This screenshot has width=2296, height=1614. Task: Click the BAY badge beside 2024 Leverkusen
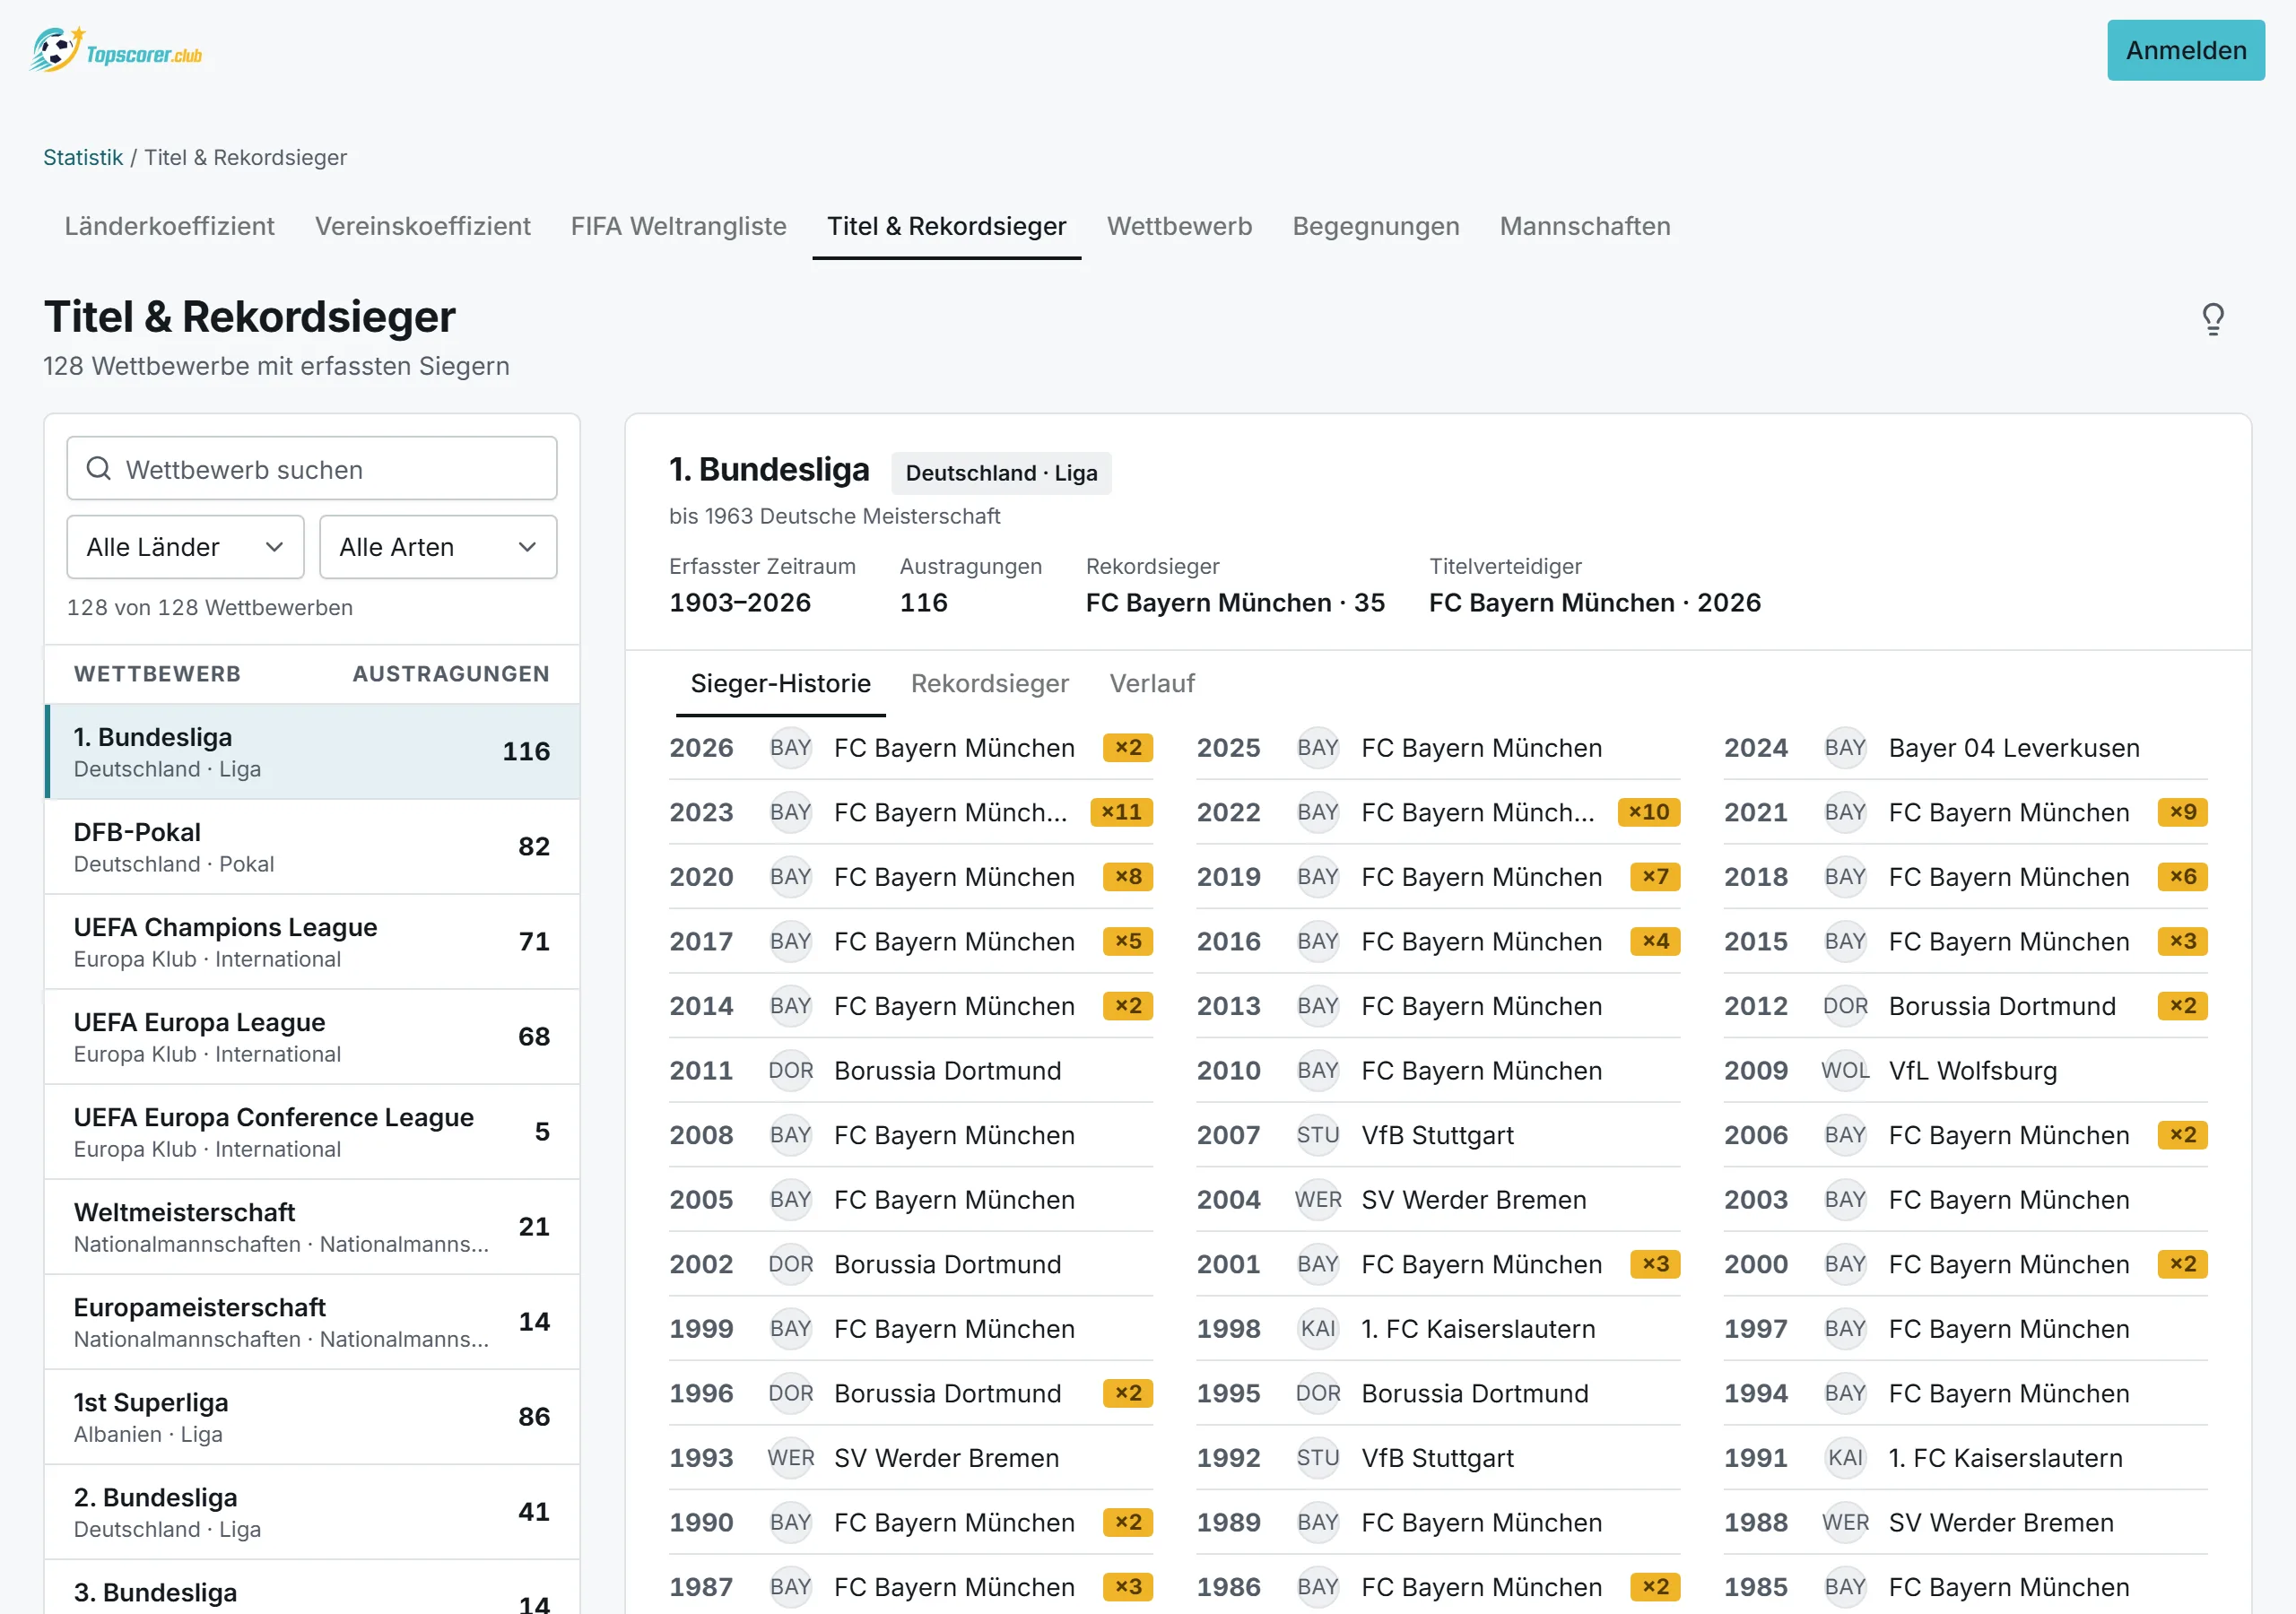(1845, 748)
